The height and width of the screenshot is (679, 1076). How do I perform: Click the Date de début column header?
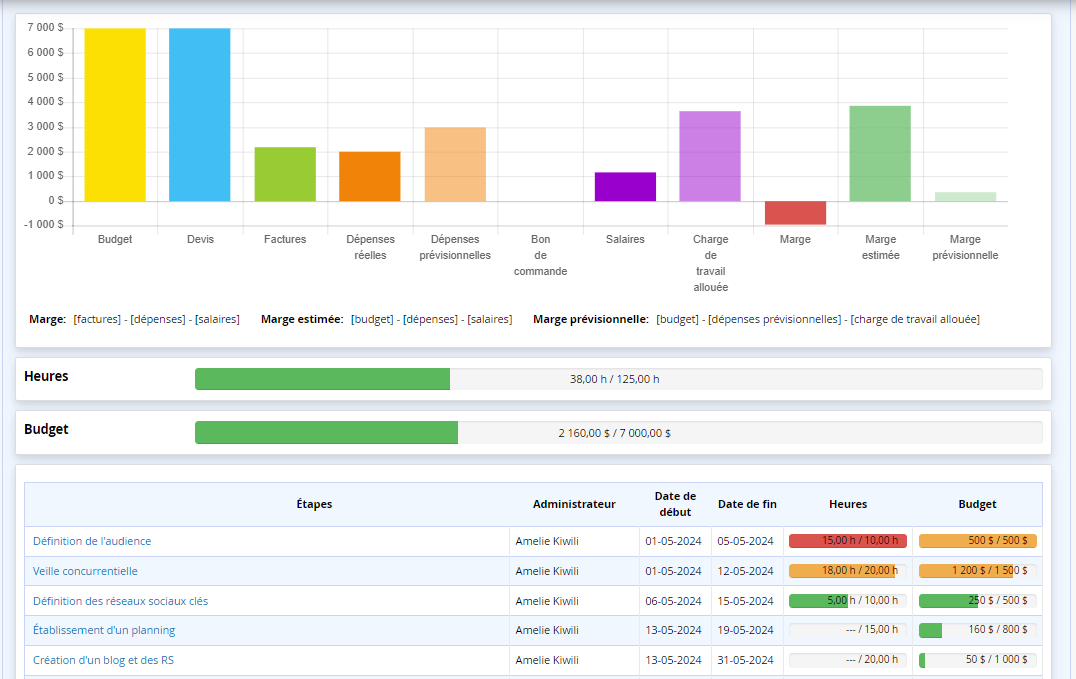coord(675,504)
